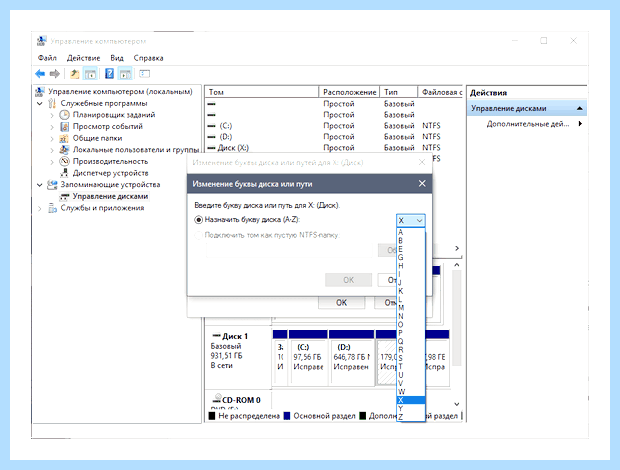Choose letter A in drive letter list

(x=411, y=232)
